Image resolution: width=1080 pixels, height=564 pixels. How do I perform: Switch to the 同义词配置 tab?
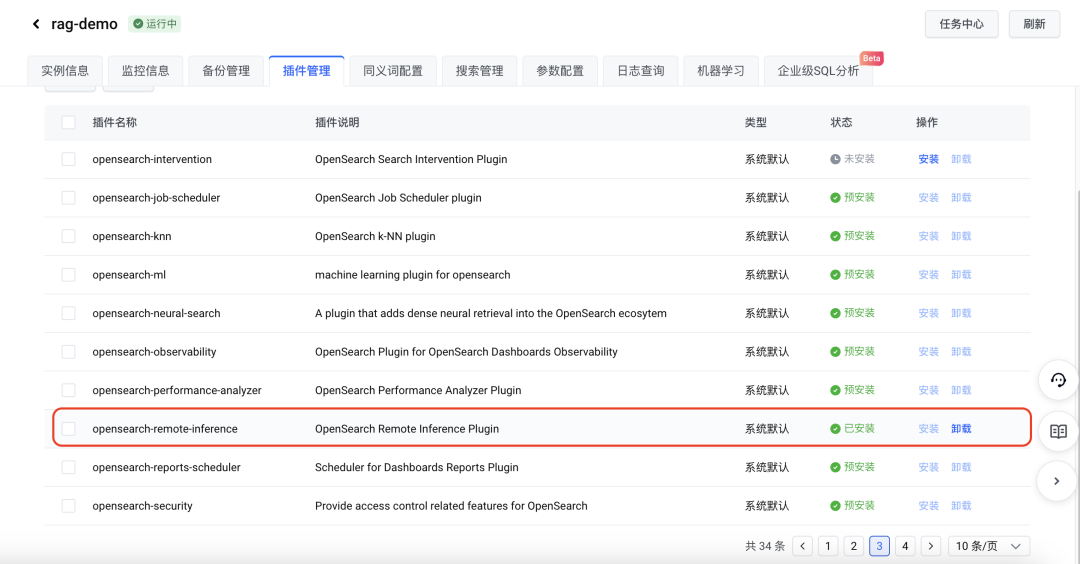click(x=393, y=71)
